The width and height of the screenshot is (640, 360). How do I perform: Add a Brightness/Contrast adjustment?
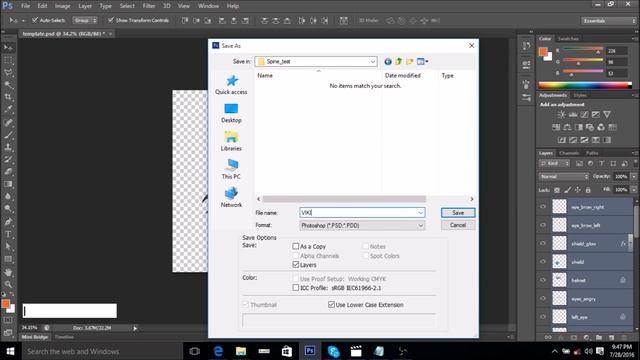[x=562, y=115]
